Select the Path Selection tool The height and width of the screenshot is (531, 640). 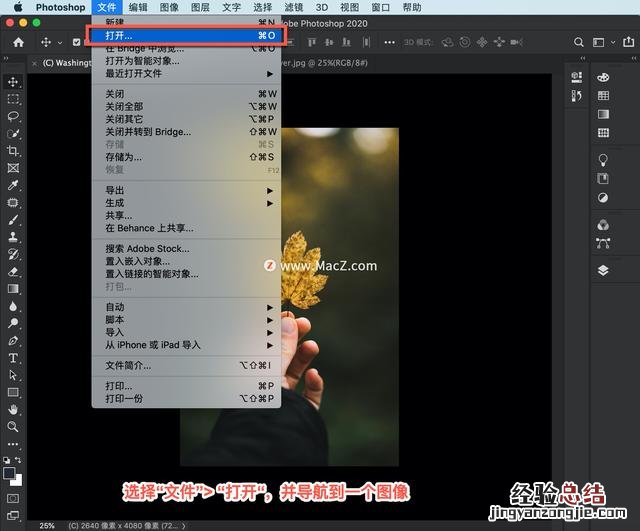(x=13, y=375)
